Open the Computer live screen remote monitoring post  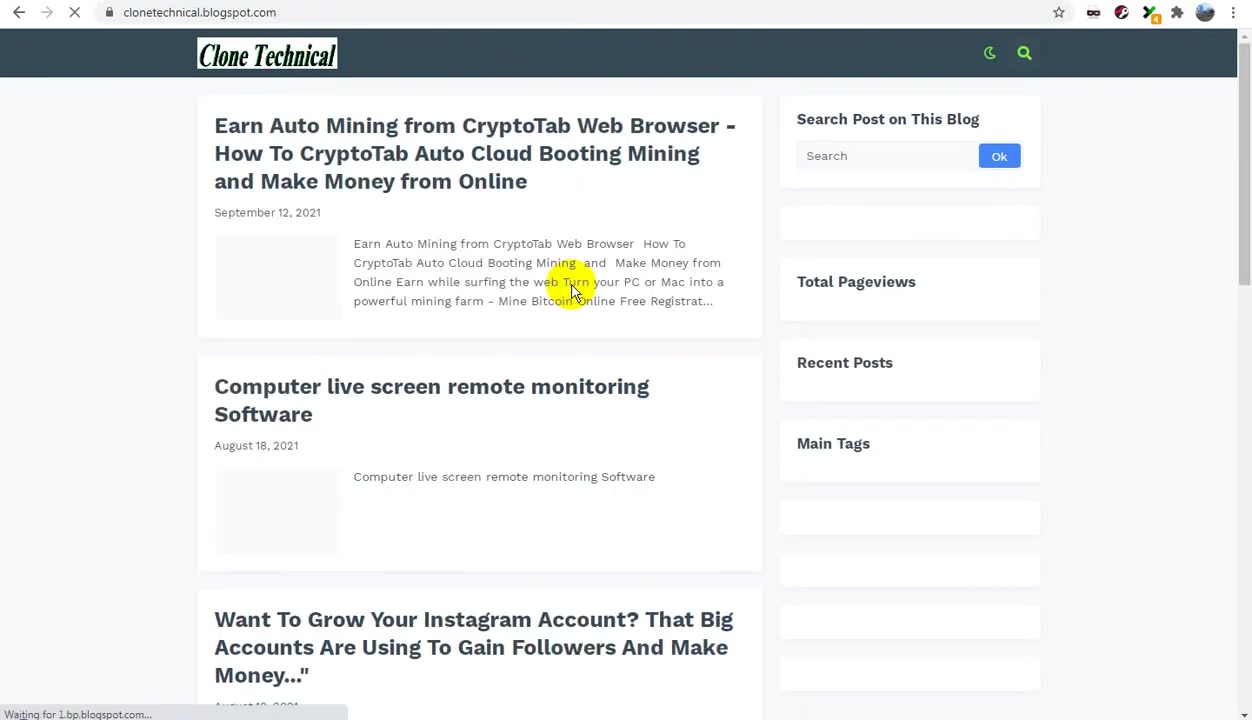[431, 400]
